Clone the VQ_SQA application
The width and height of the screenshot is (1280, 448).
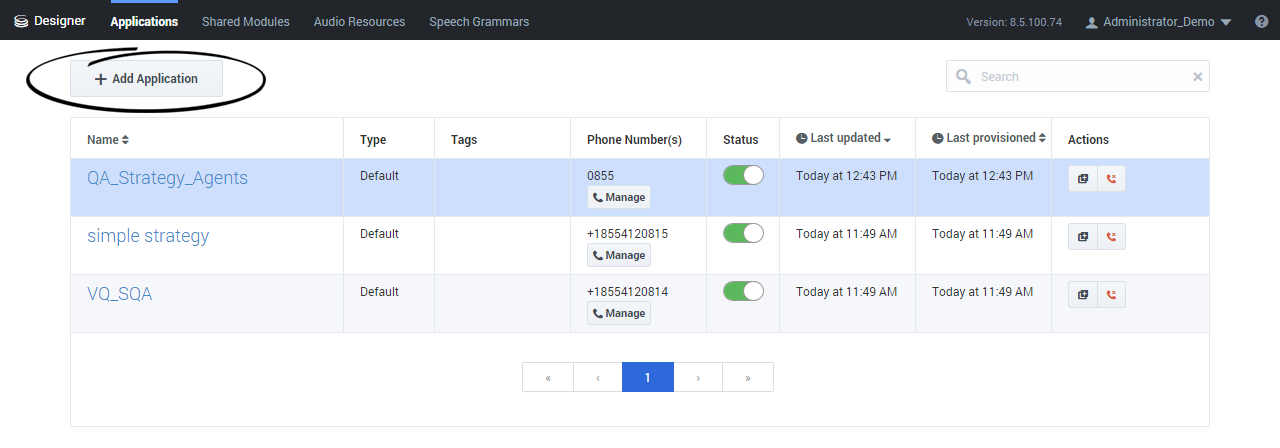pos(1083,295)
